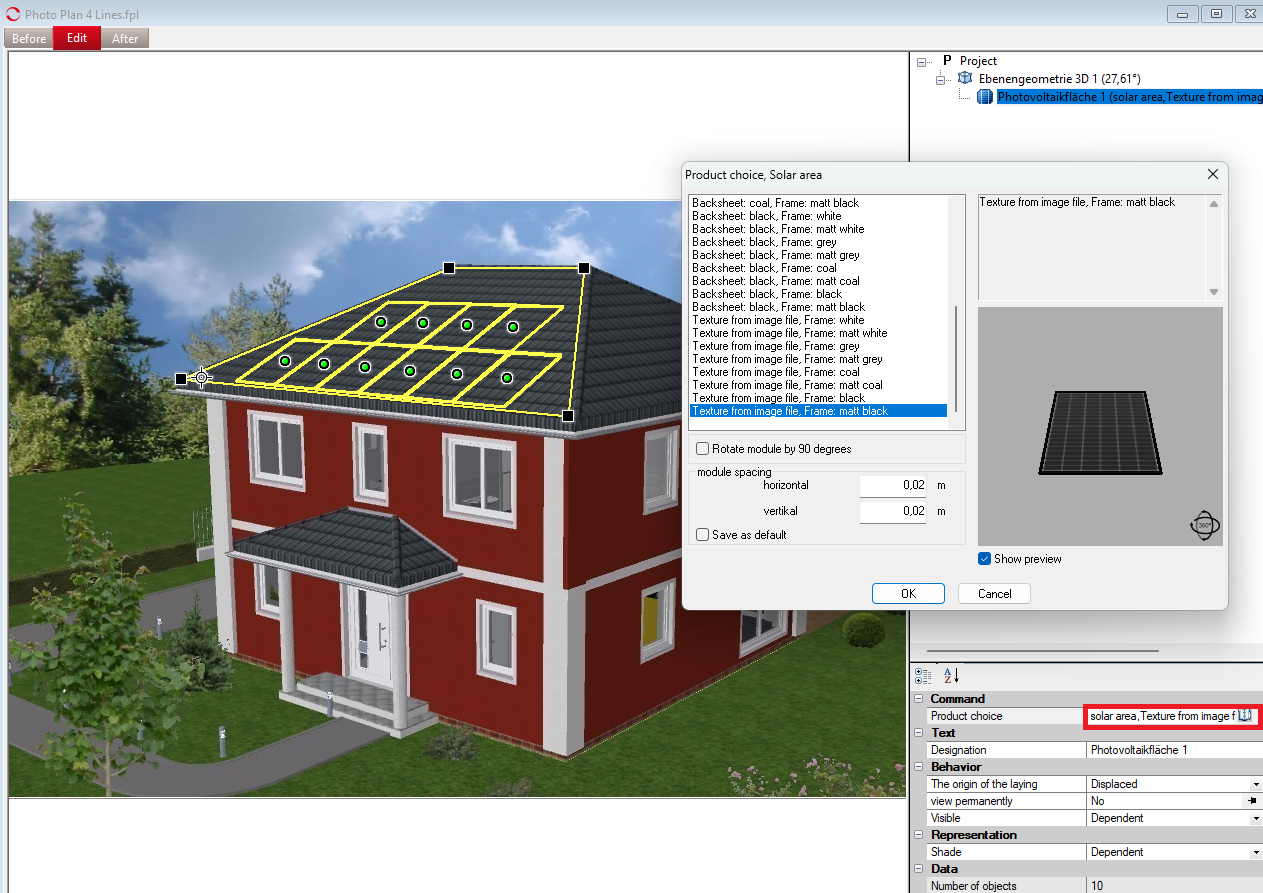Click the categorized view icon in properties panel
Screen dimensions: 1263x893
922,676
